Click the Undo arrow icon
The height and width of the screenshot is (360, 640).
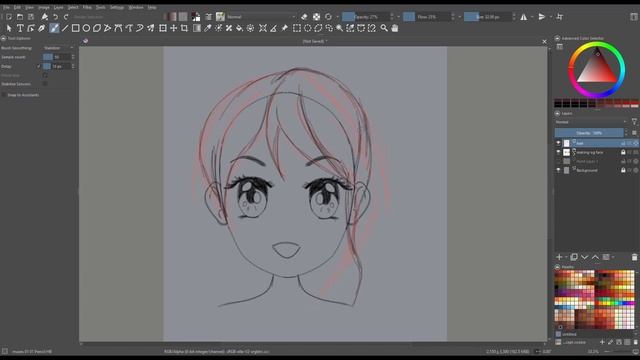click(55, 17)
